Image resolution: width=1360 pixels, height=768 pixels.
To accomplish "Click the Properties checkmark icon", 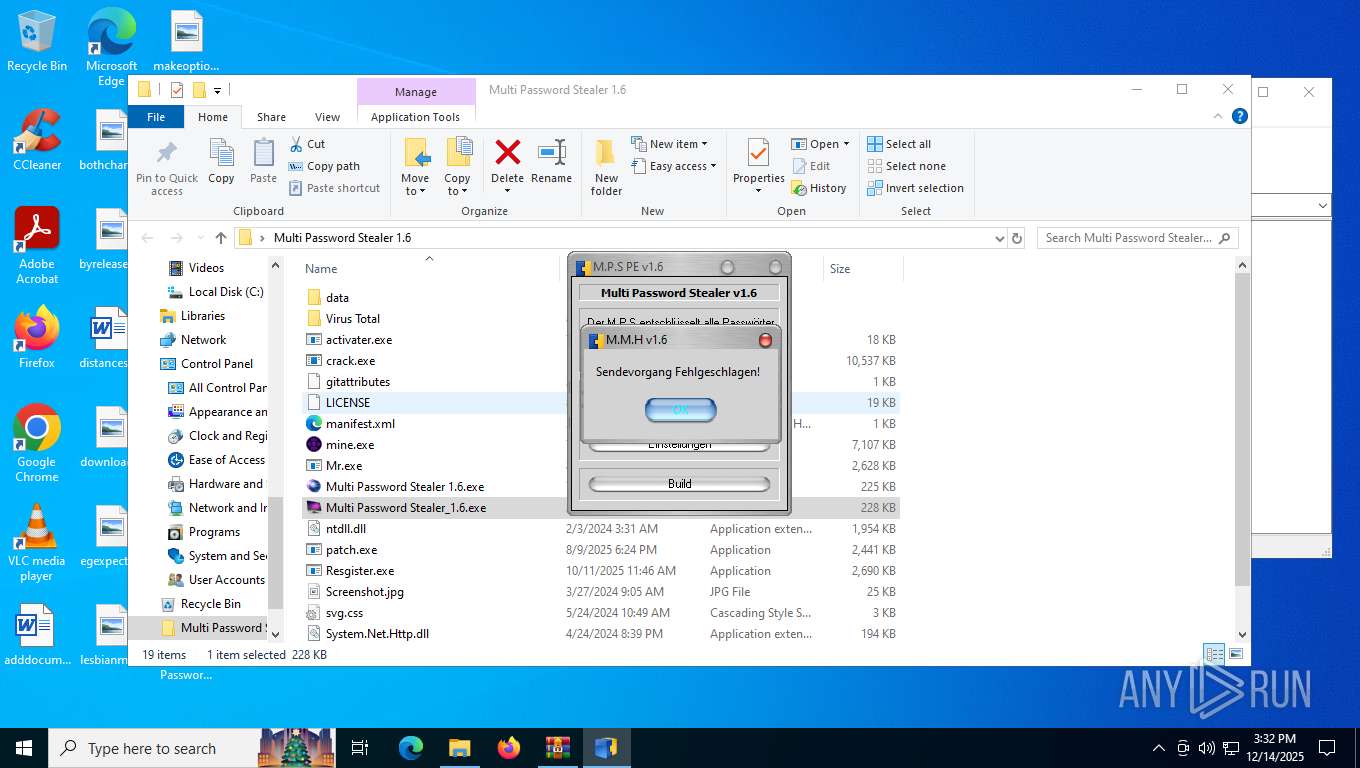I will [x=759, y=153].
